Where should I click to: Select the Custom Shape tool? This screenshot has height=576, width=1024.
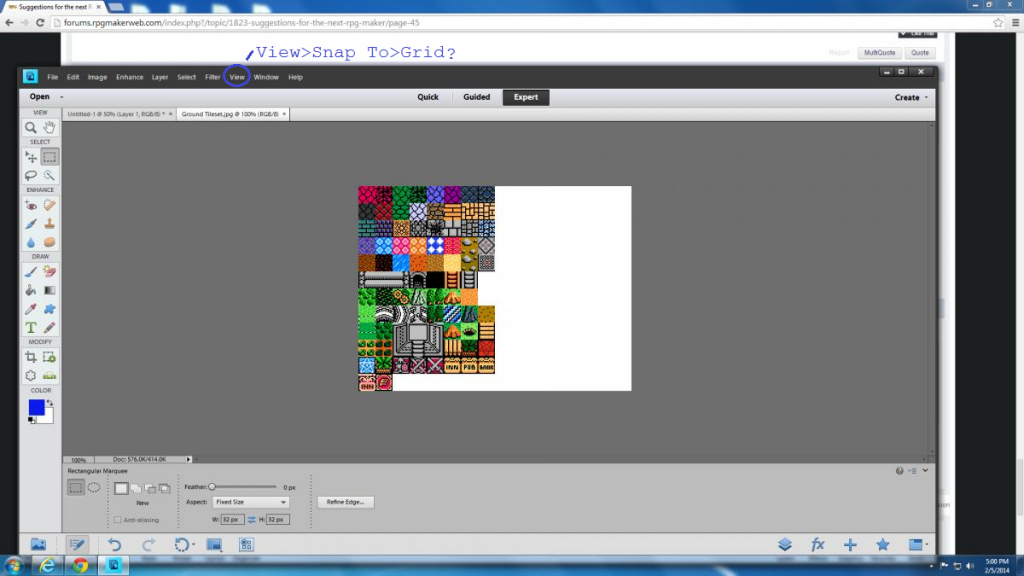(x=50, y=309)
